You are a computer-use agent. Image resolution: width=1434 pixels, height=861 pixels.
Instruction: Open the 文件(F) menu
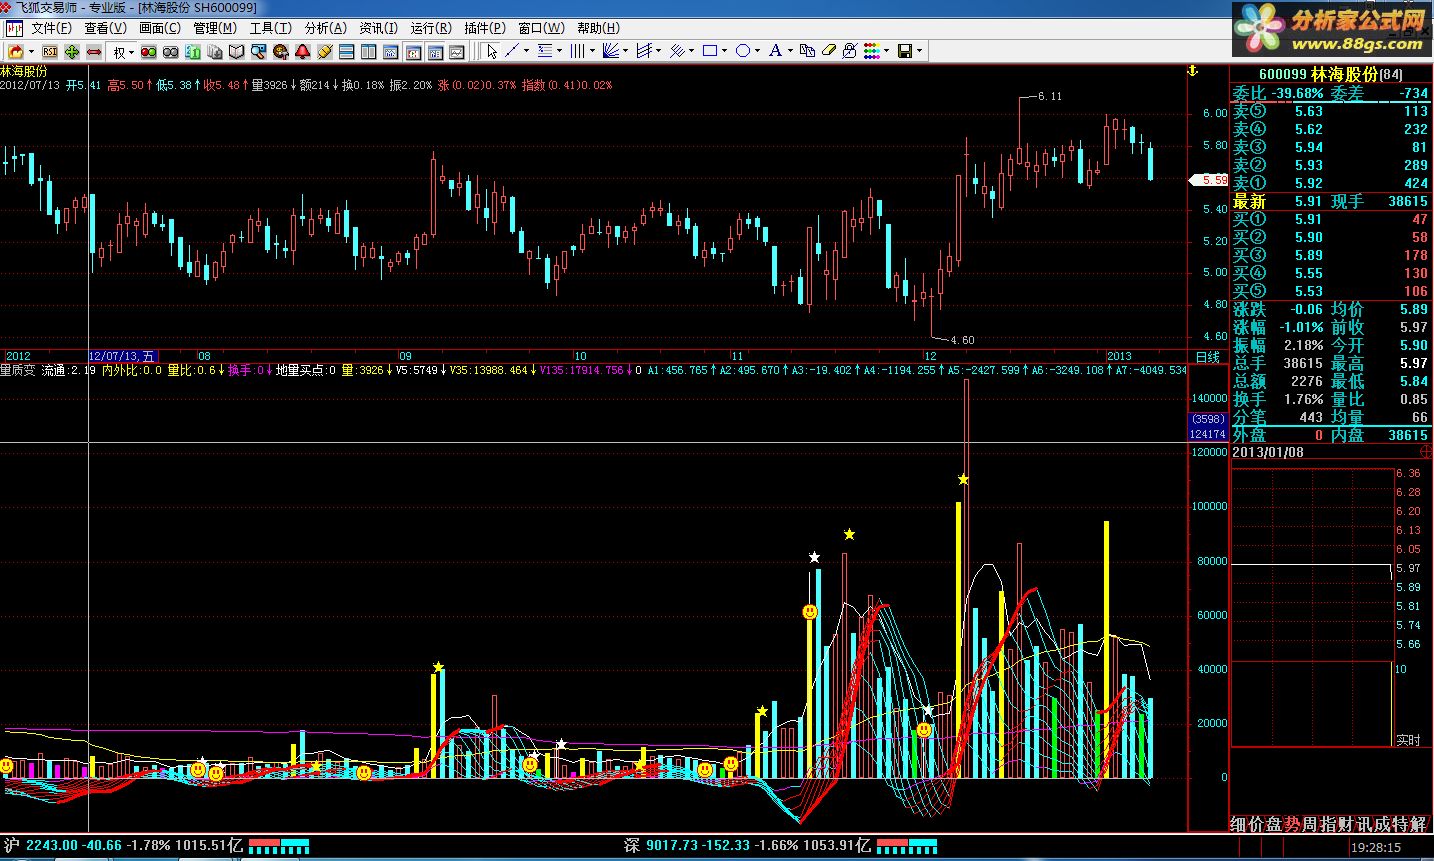coord(50,28)
